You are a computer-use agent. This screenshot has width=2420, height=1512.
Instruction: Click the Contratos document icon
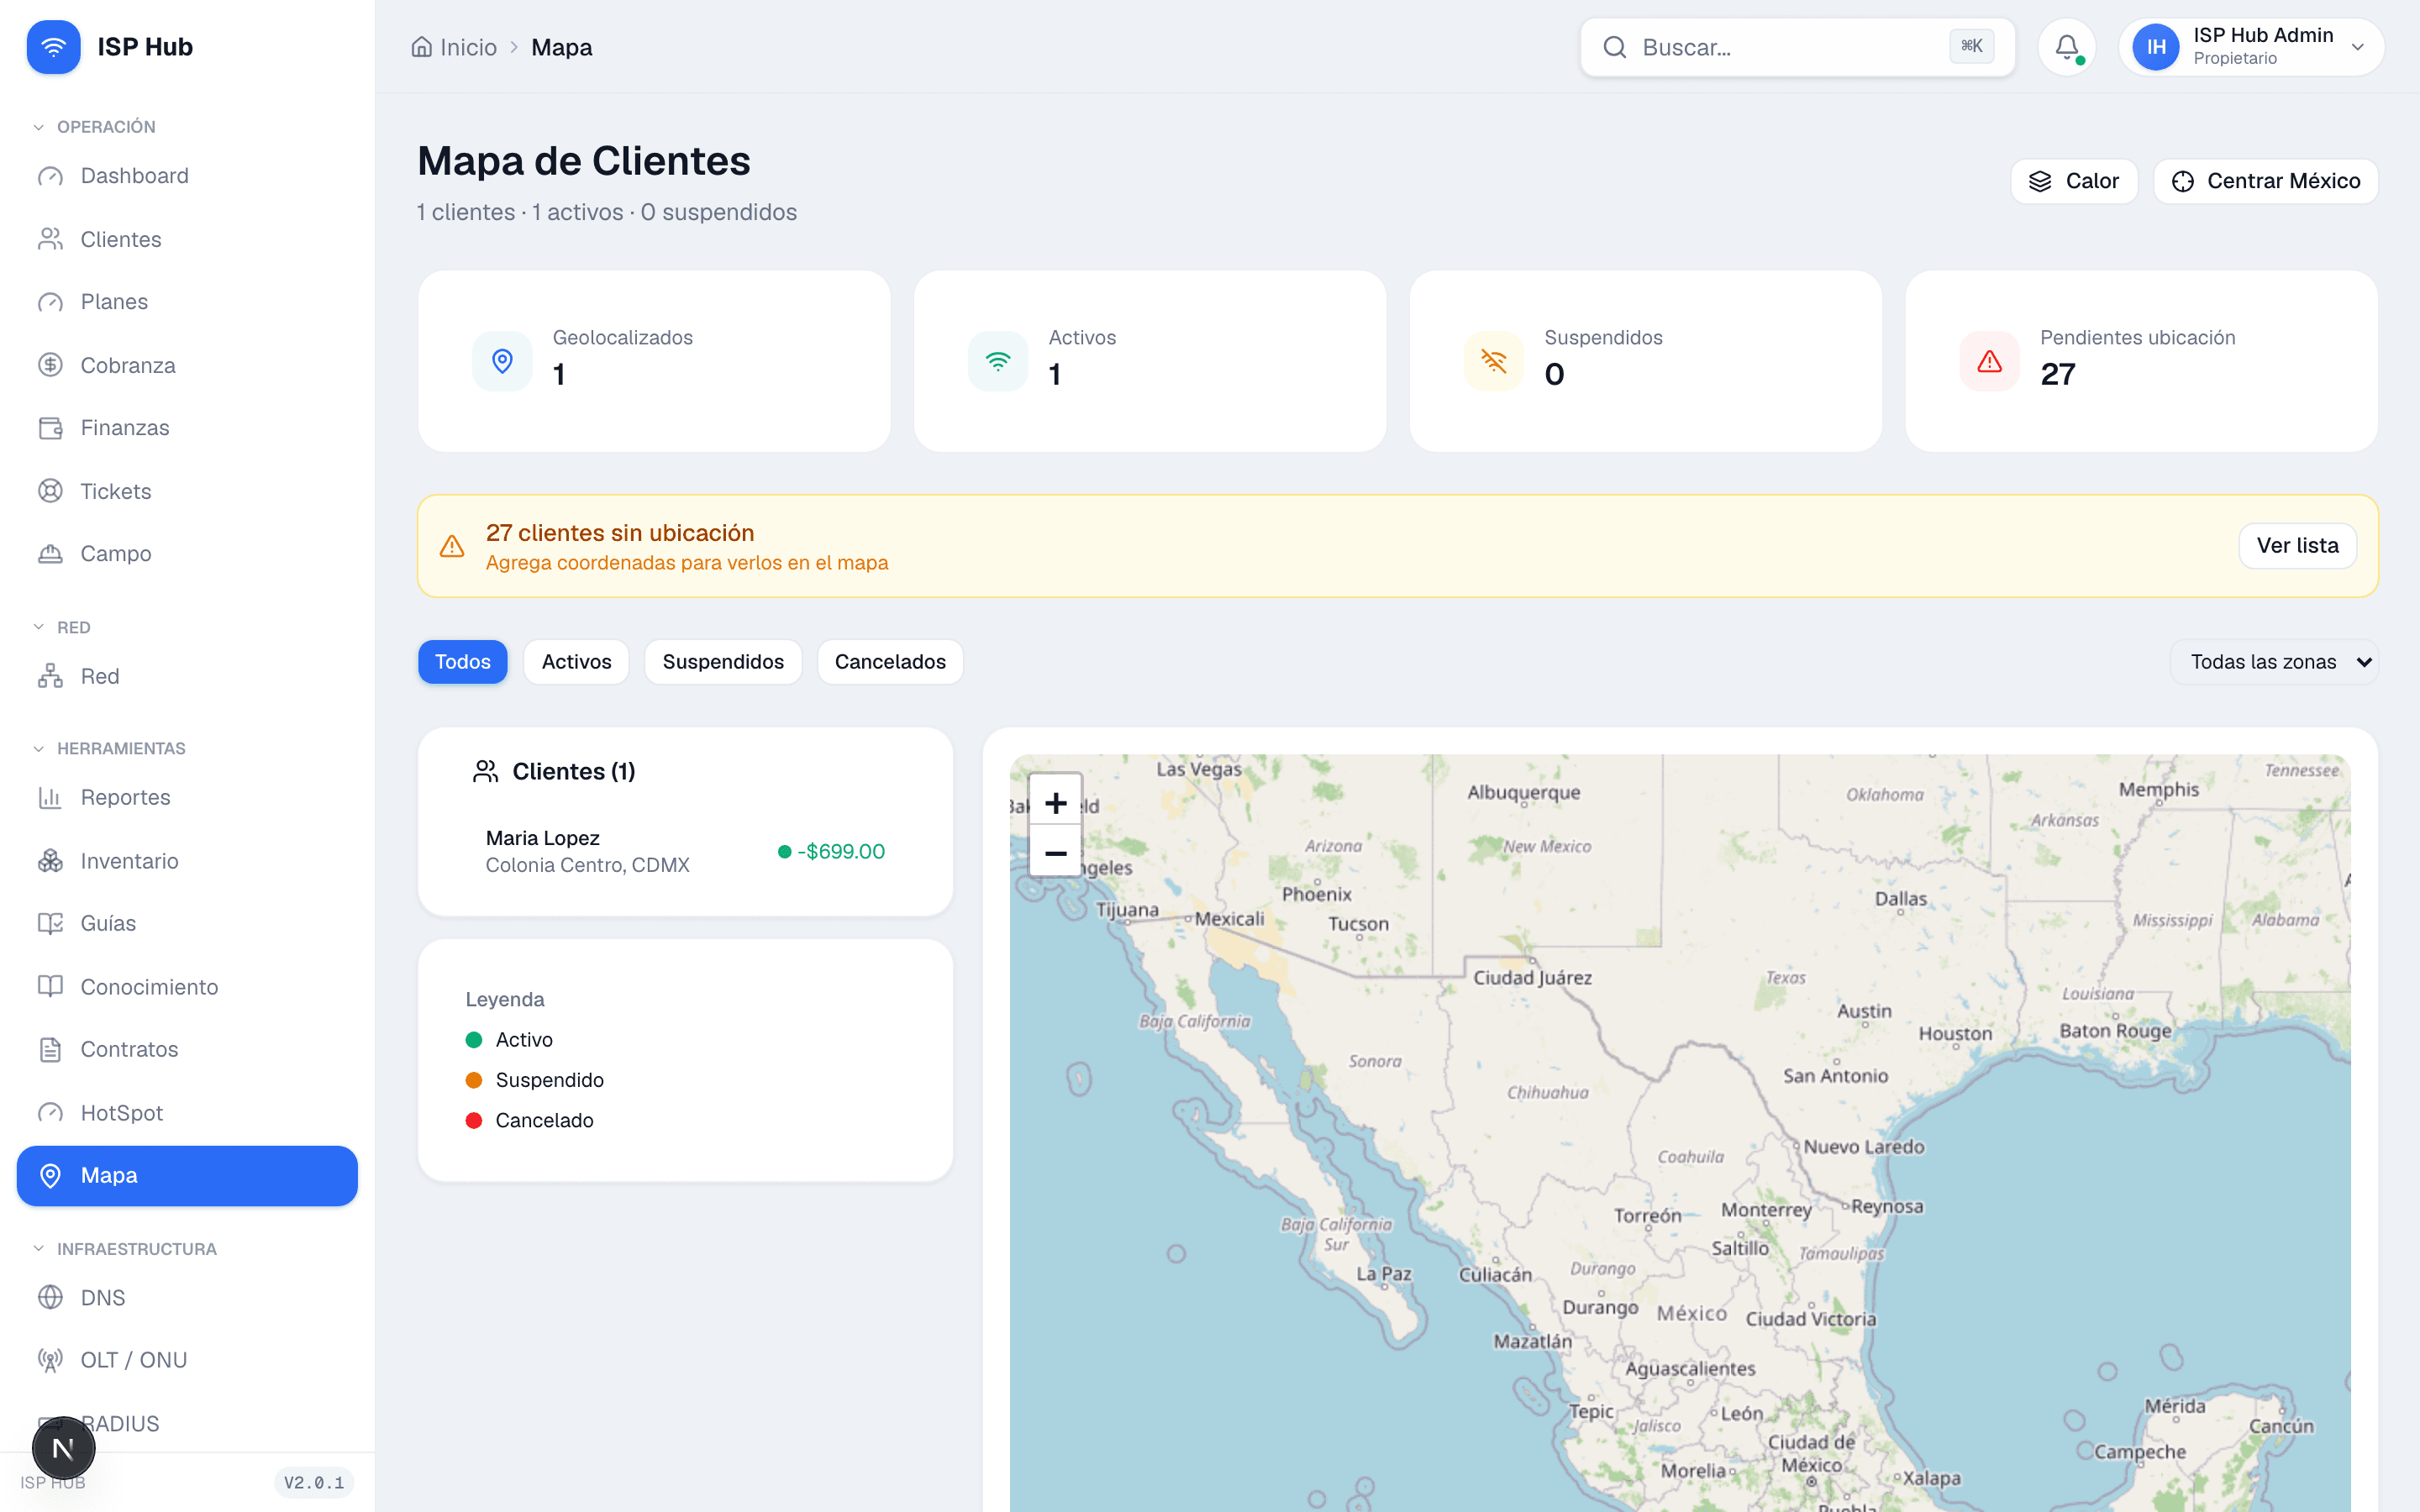pos(50,1049)
